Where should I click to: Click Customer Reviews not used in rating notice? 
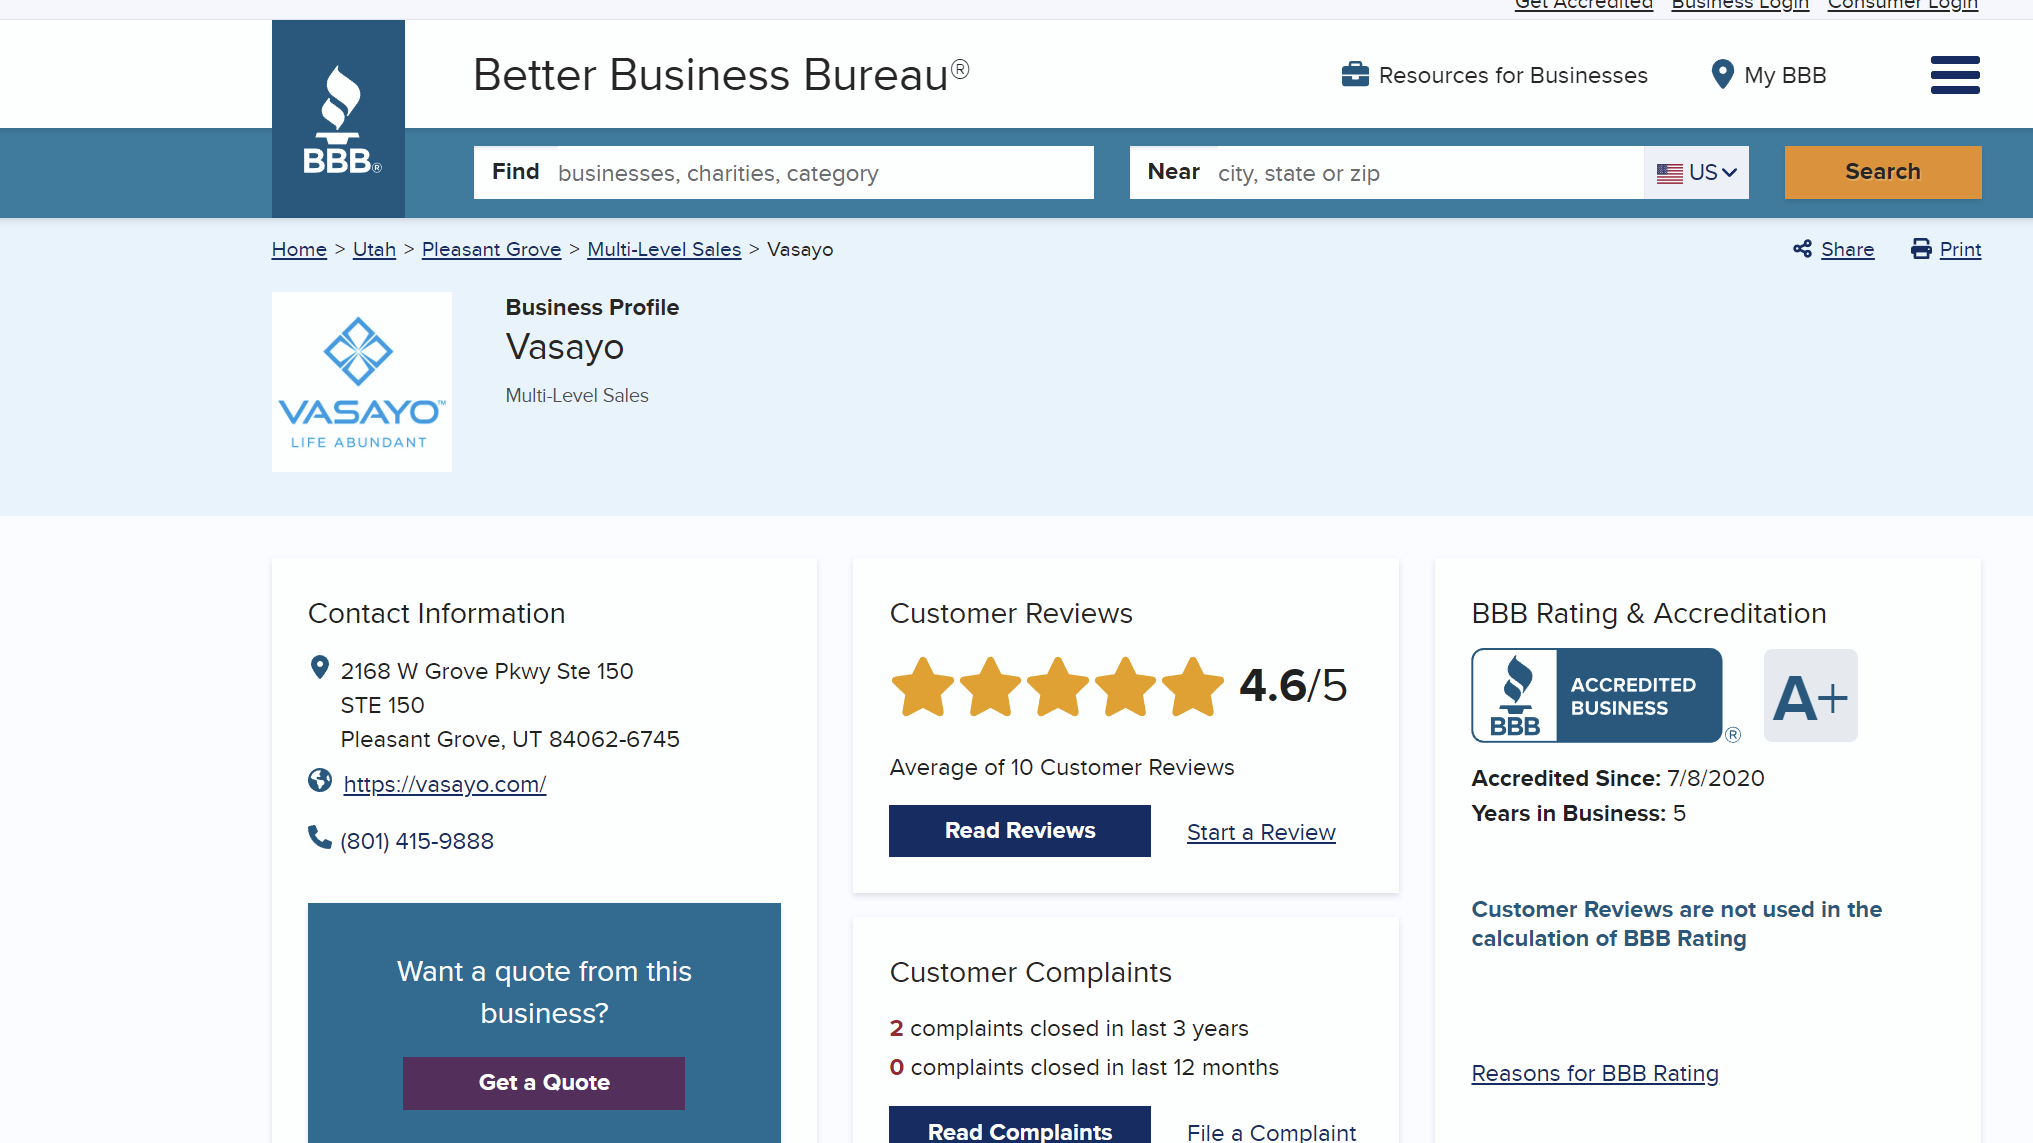coord(1676,923)
